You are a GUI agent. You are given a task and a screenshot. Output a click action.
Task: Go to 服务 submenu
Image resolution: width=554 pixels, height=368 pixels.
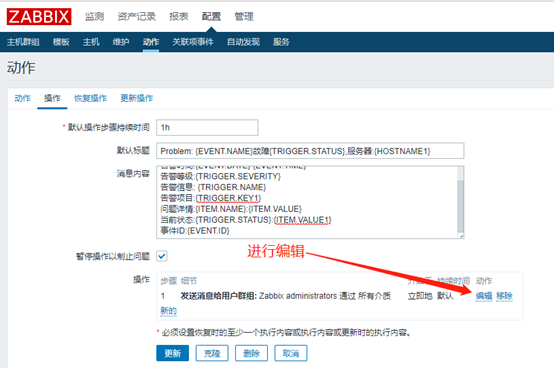point(281,42)
